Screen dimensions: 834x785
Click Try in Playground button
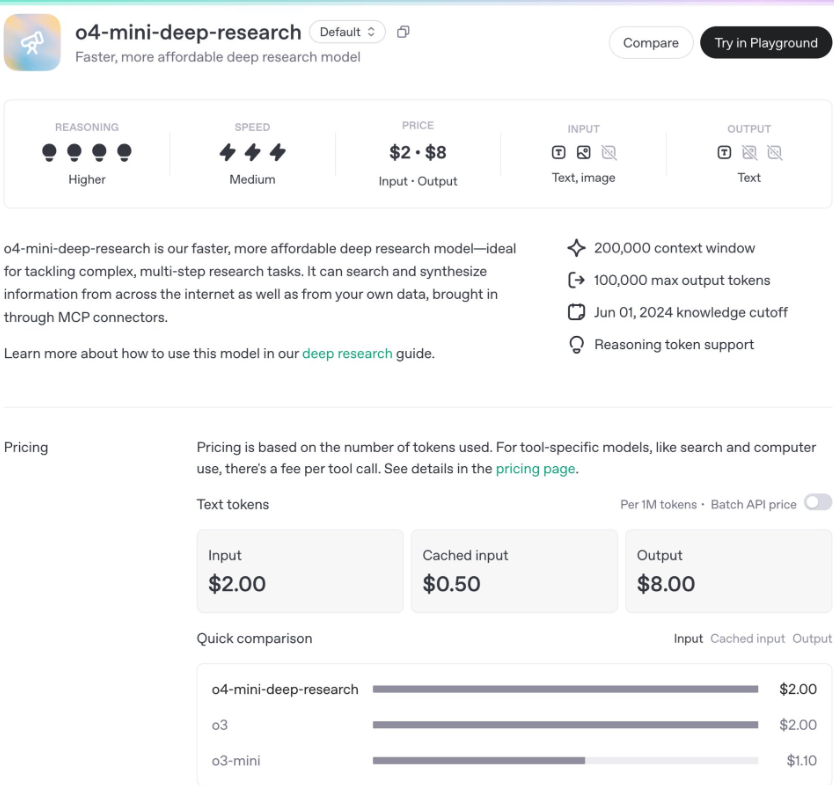coord(765,43)
